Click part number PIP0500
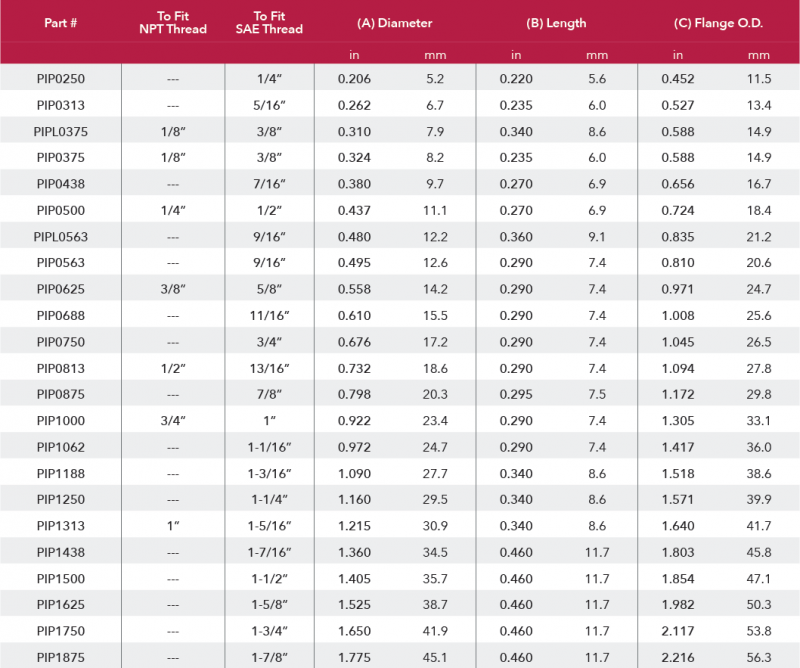 pos(60,210)
